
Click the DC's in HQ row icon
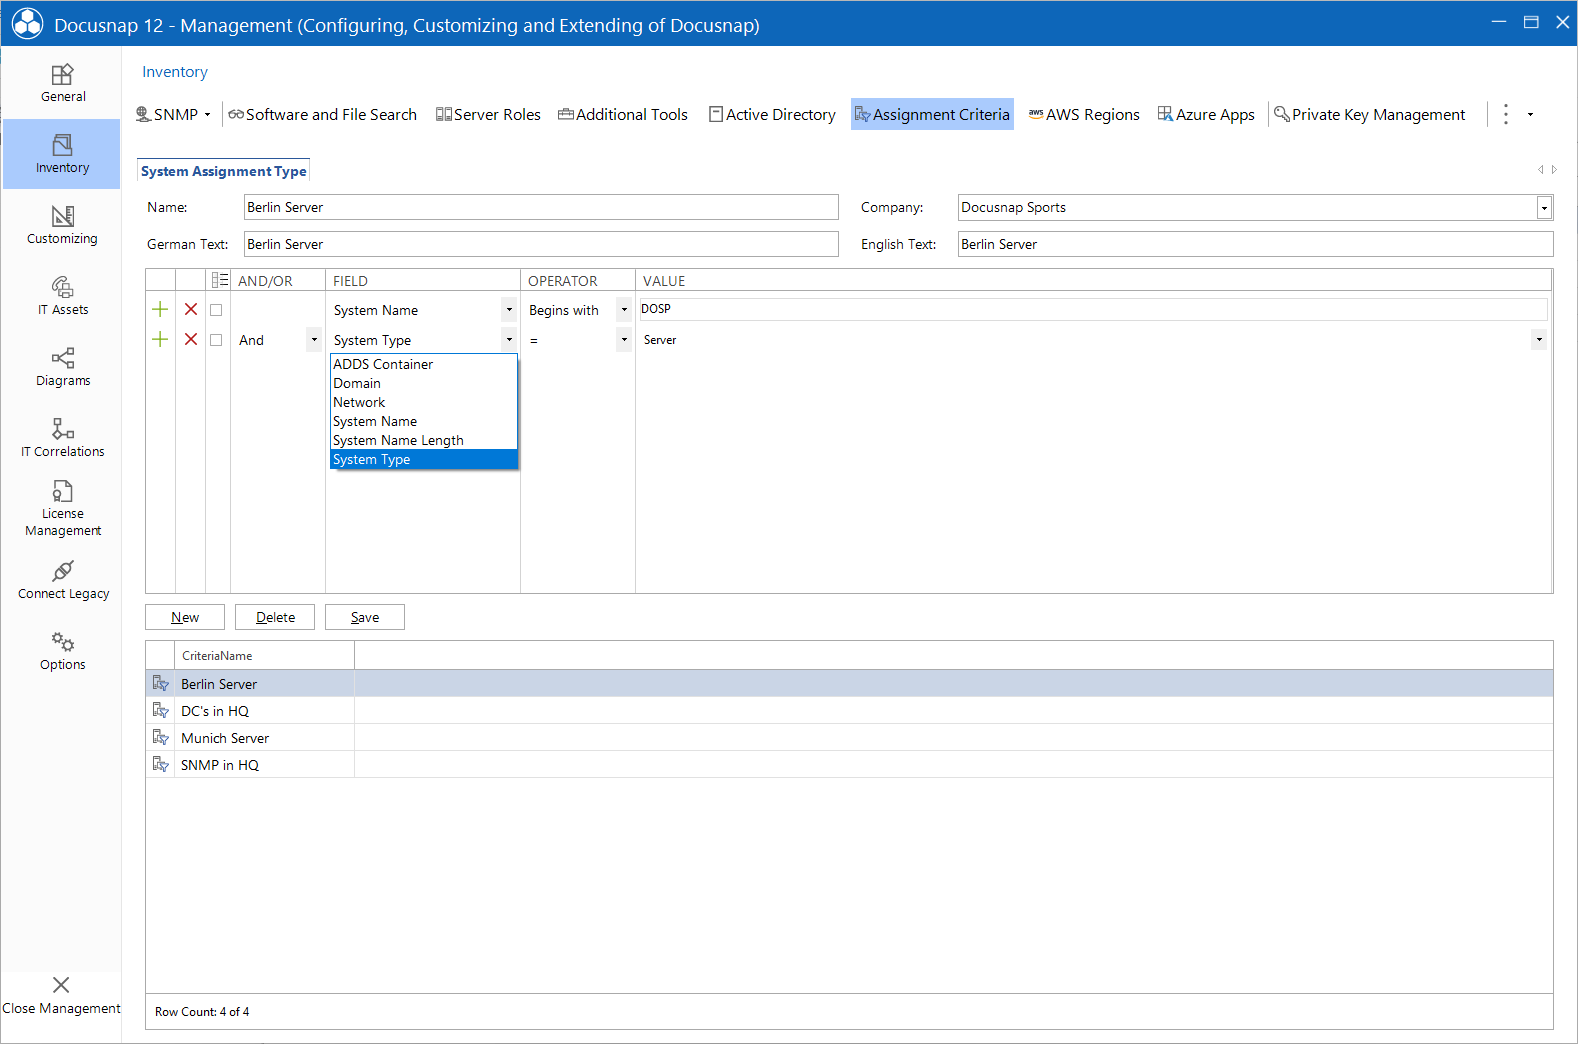[160, 710]
